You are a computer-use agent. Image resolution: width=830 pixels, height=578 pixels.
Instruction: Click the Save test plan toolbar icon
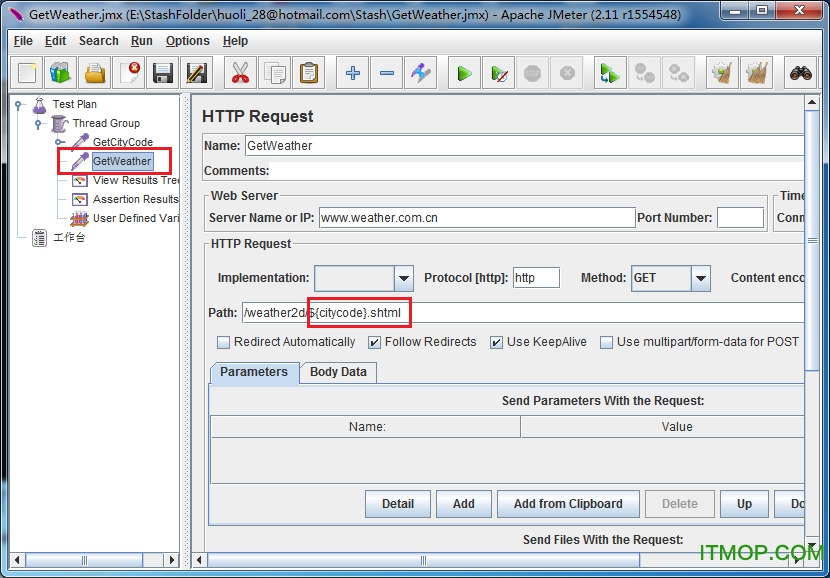coord(162,73)
